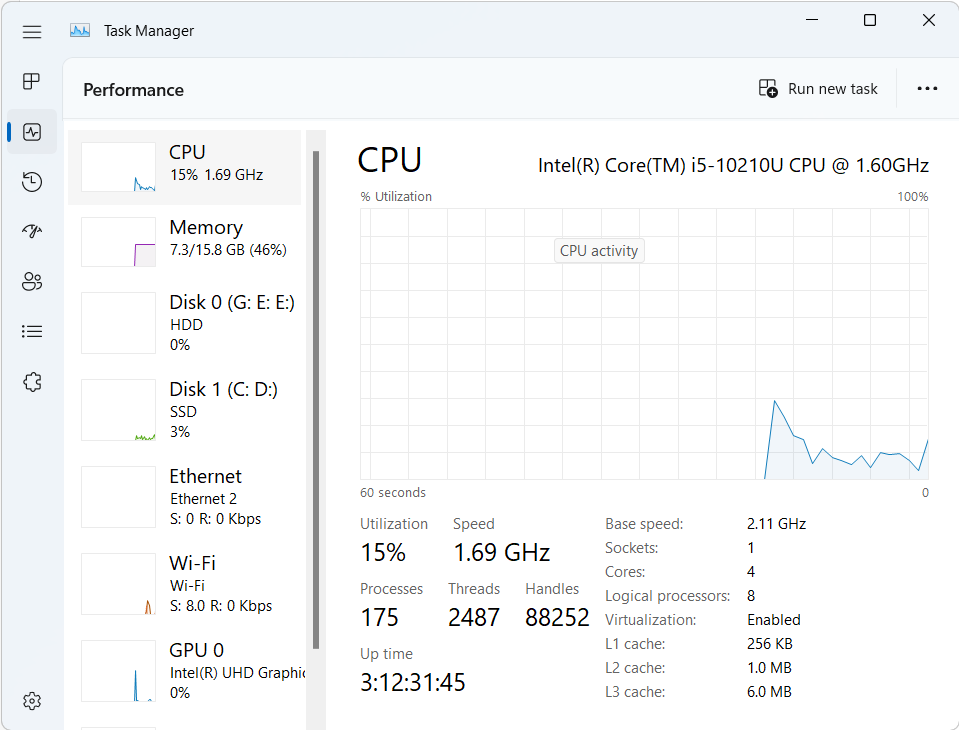Image resolution: width=959 pixels, height=730 pixels.
Task: Click the CPU utilization graph
Action: tap(644, 344)
